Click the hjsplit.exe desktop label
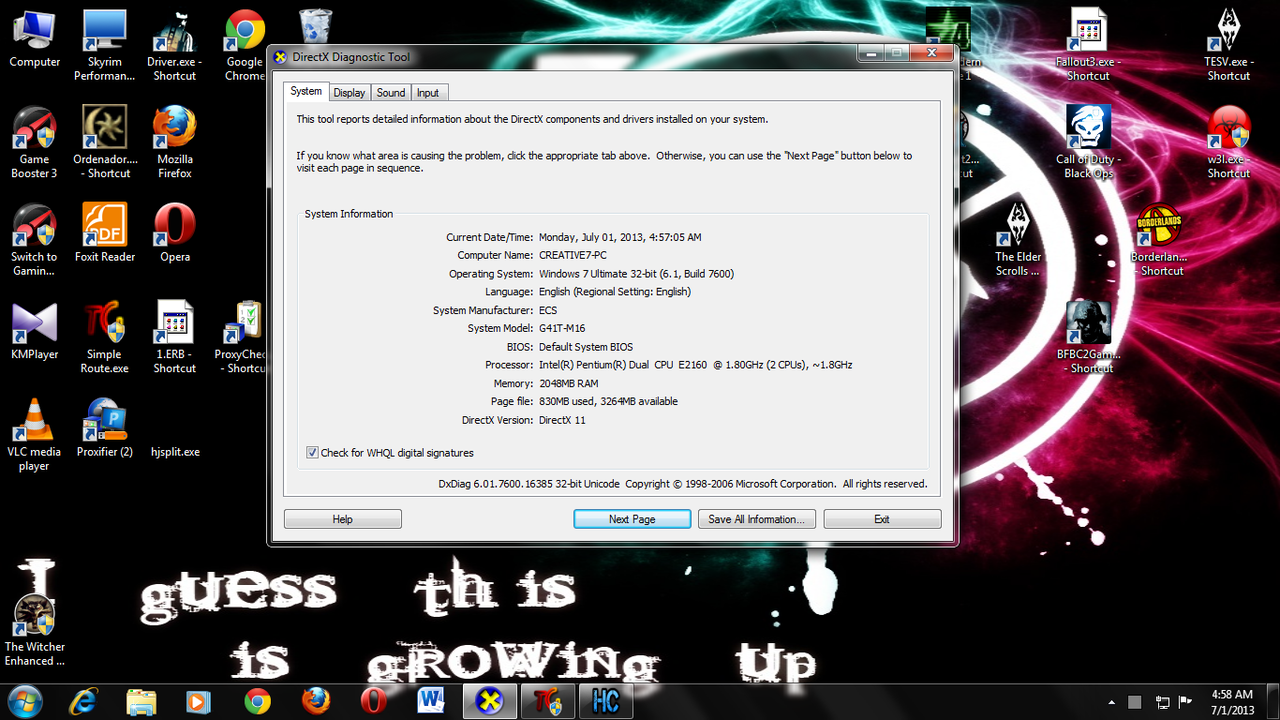The image size is (1280, 720). [x=175, y=452]
